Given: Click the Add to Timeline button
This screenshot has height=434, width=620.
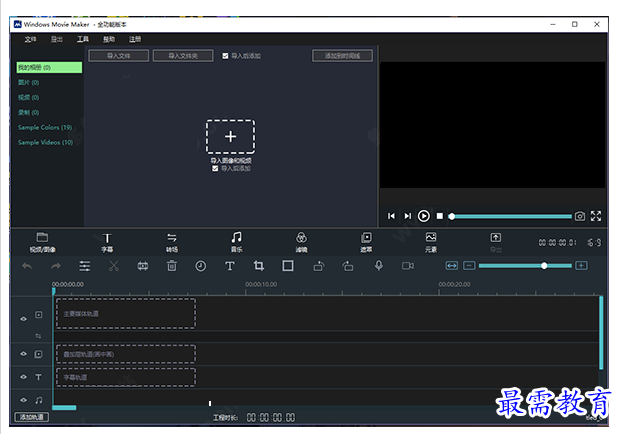Looking at the screenshot, I should click(342, 56).
